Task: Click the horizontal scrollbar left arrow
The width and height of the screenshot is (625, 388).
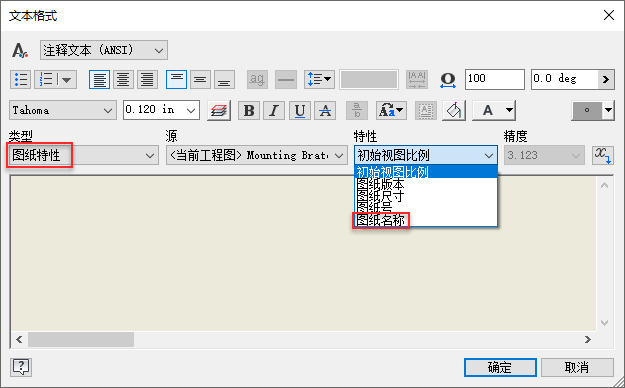Action: (x=19, y=339)
